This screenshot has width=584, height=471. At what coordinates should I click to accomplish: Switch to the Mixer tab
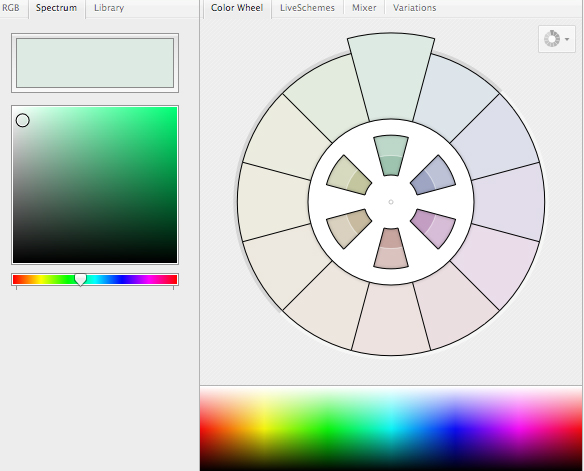[364, 8]
